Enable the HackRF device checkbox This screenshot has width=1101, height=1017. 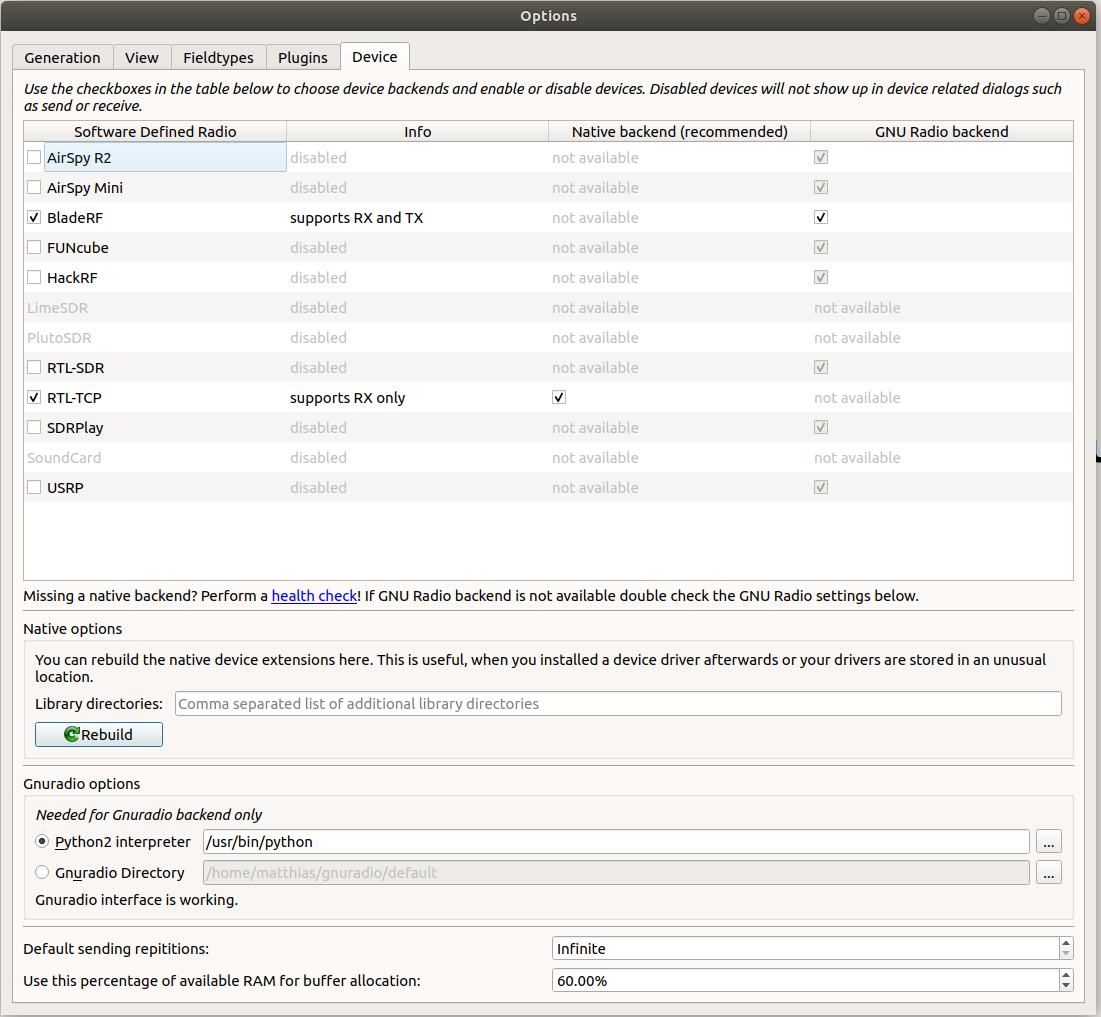(x=34, y=277)
